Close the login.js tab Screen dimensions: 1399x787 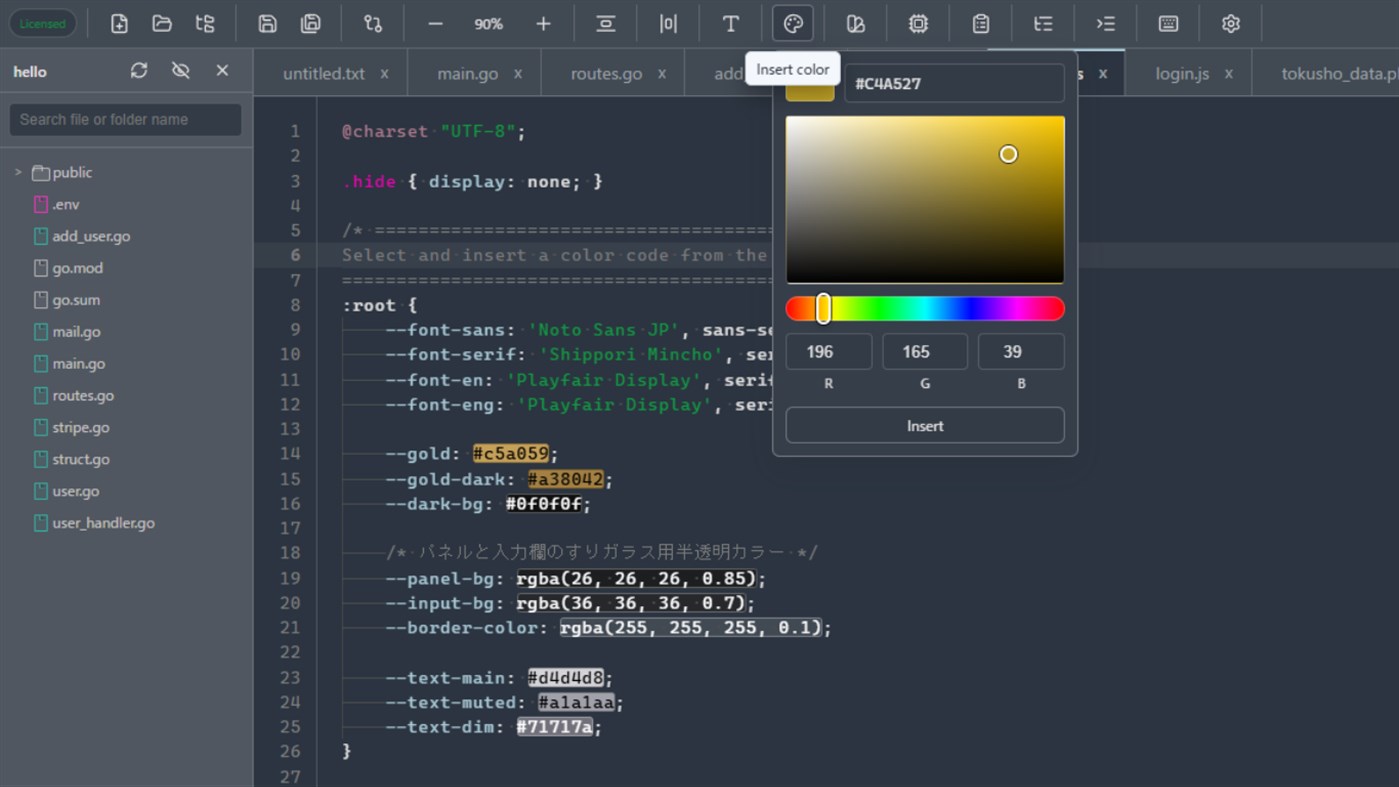[1229, 74]
